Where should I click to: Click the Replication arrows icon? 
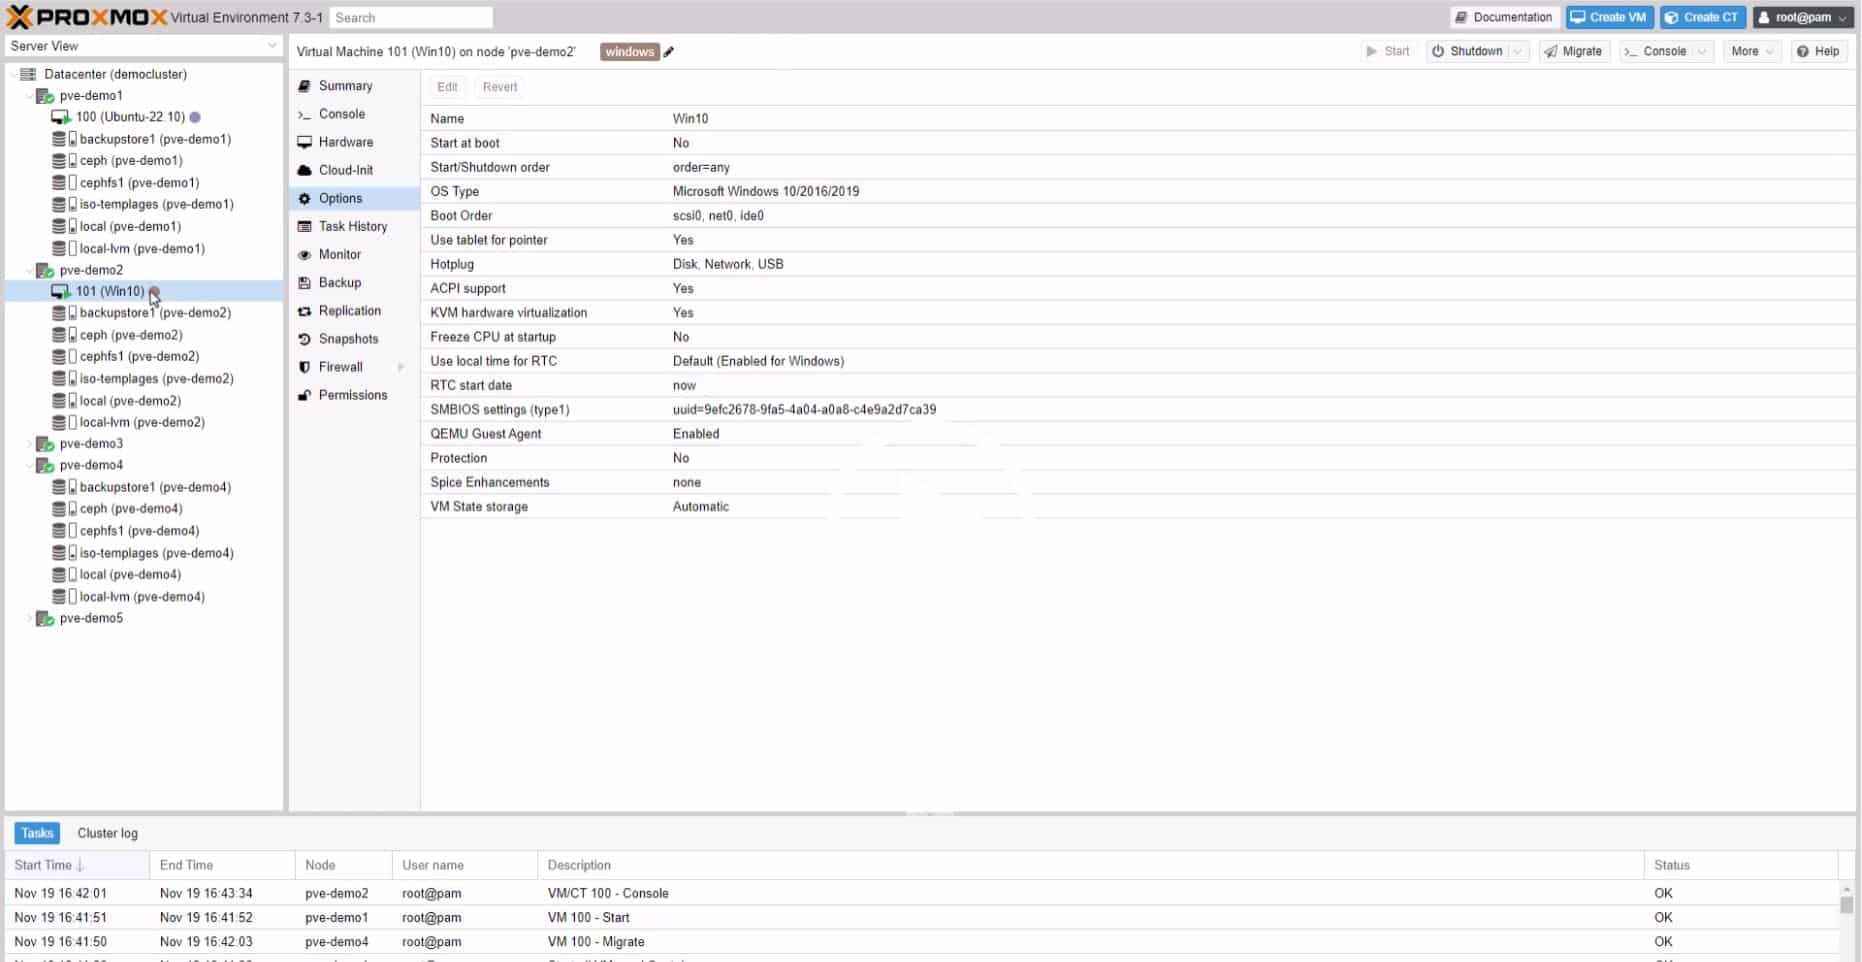click(305, 311)
